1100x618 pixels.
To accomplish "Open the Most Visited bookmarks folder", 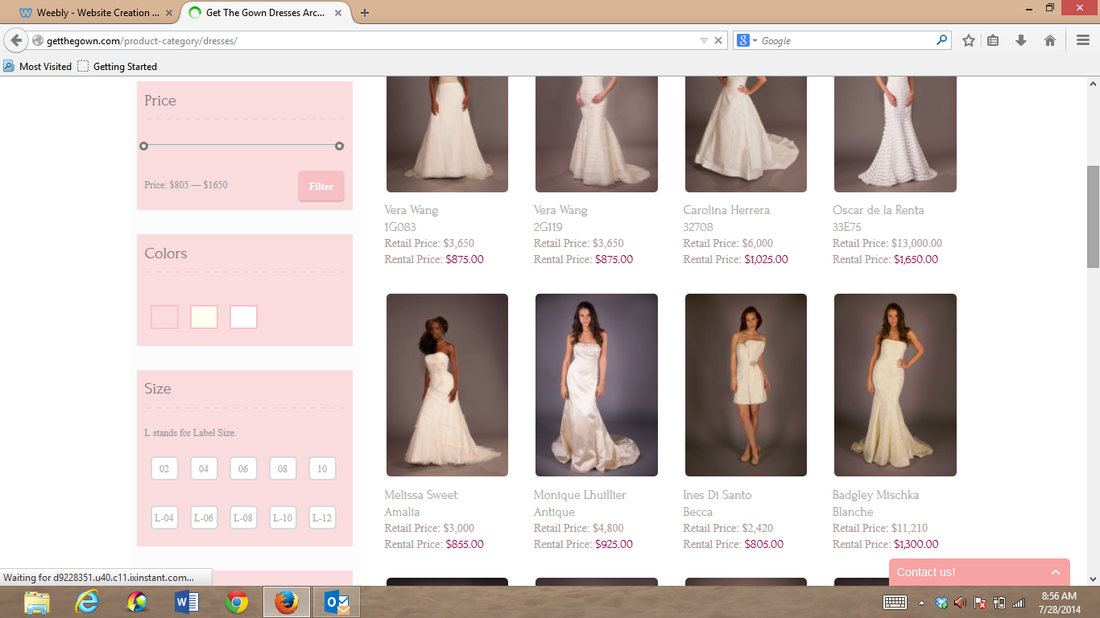I will click(x=37, y=66).
